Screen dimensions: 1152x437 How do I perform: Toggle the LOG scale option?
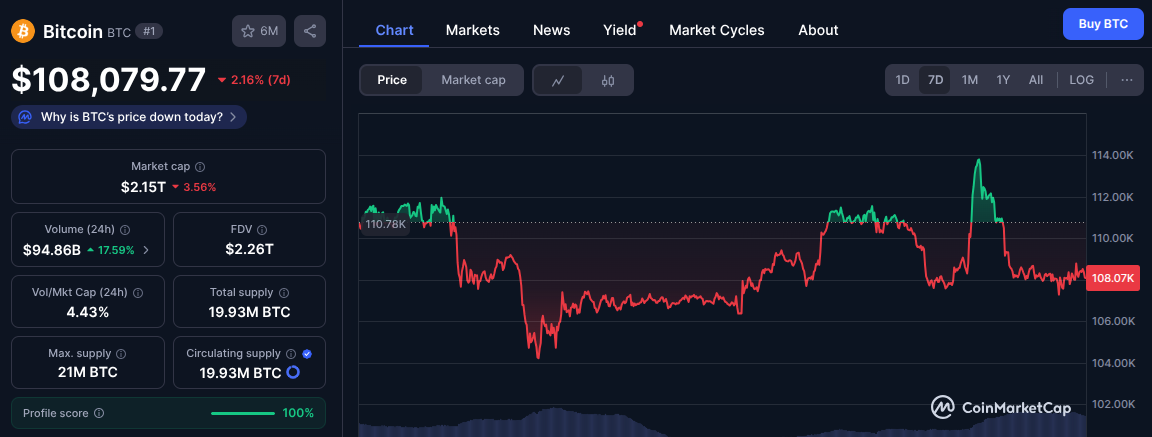(1081, 80)
